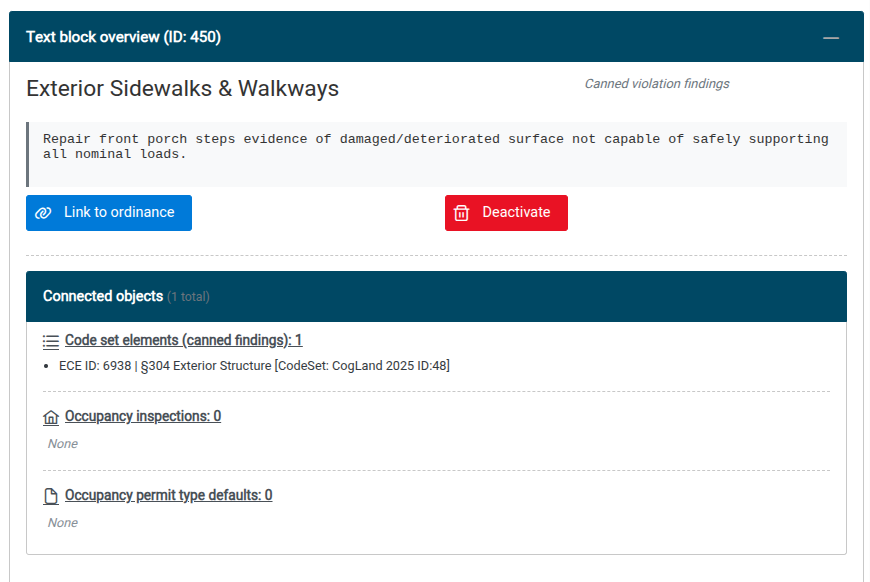Select the ECE ID: 6938 list entry
The width and height of the screenshot is (870, 582).
tap(254, 366)
